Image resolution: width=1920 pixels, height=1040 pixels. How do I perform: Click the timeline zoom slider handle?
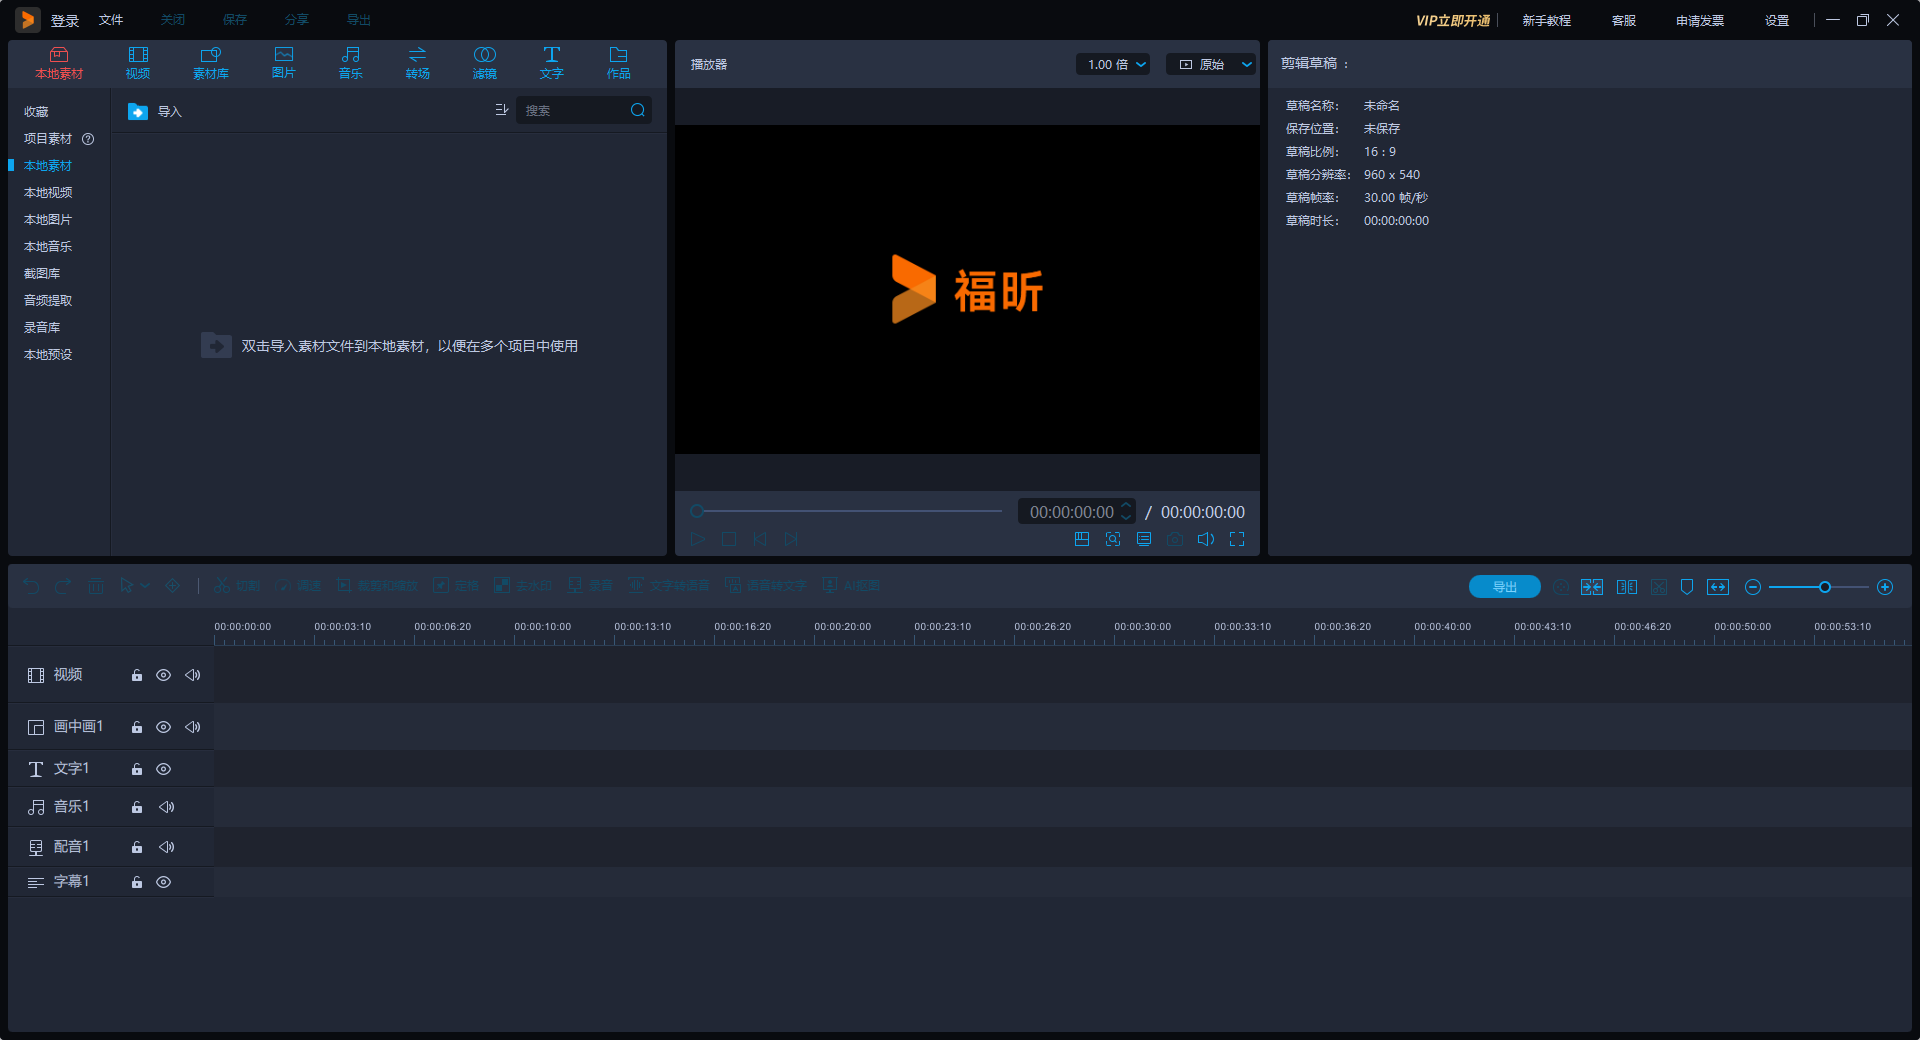click(1825, 587)
